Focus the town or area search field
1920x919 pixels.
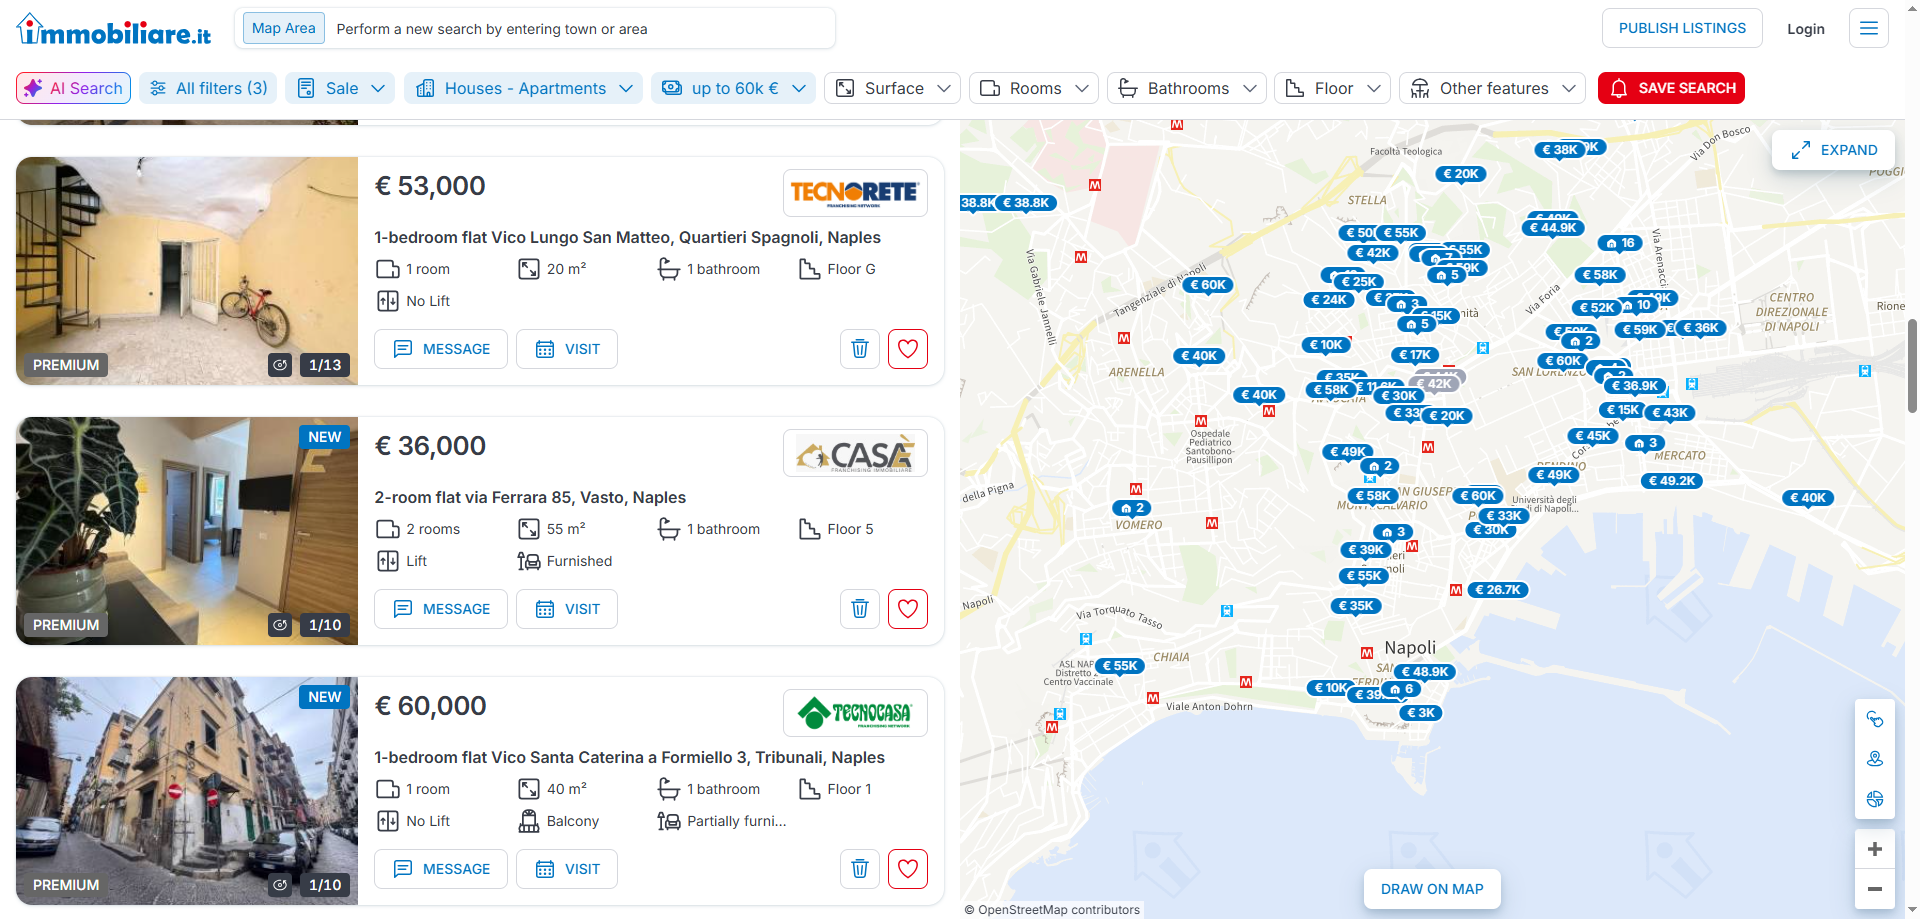click(580, 29)
